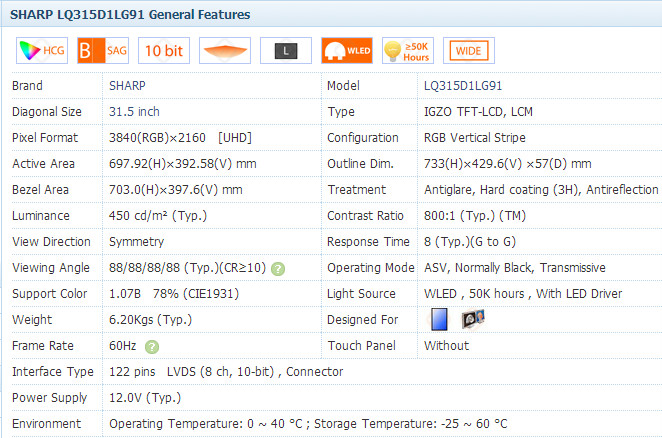Click the Touch Panel label
This screenshot has height=438, width=662.
click(362, 346)
